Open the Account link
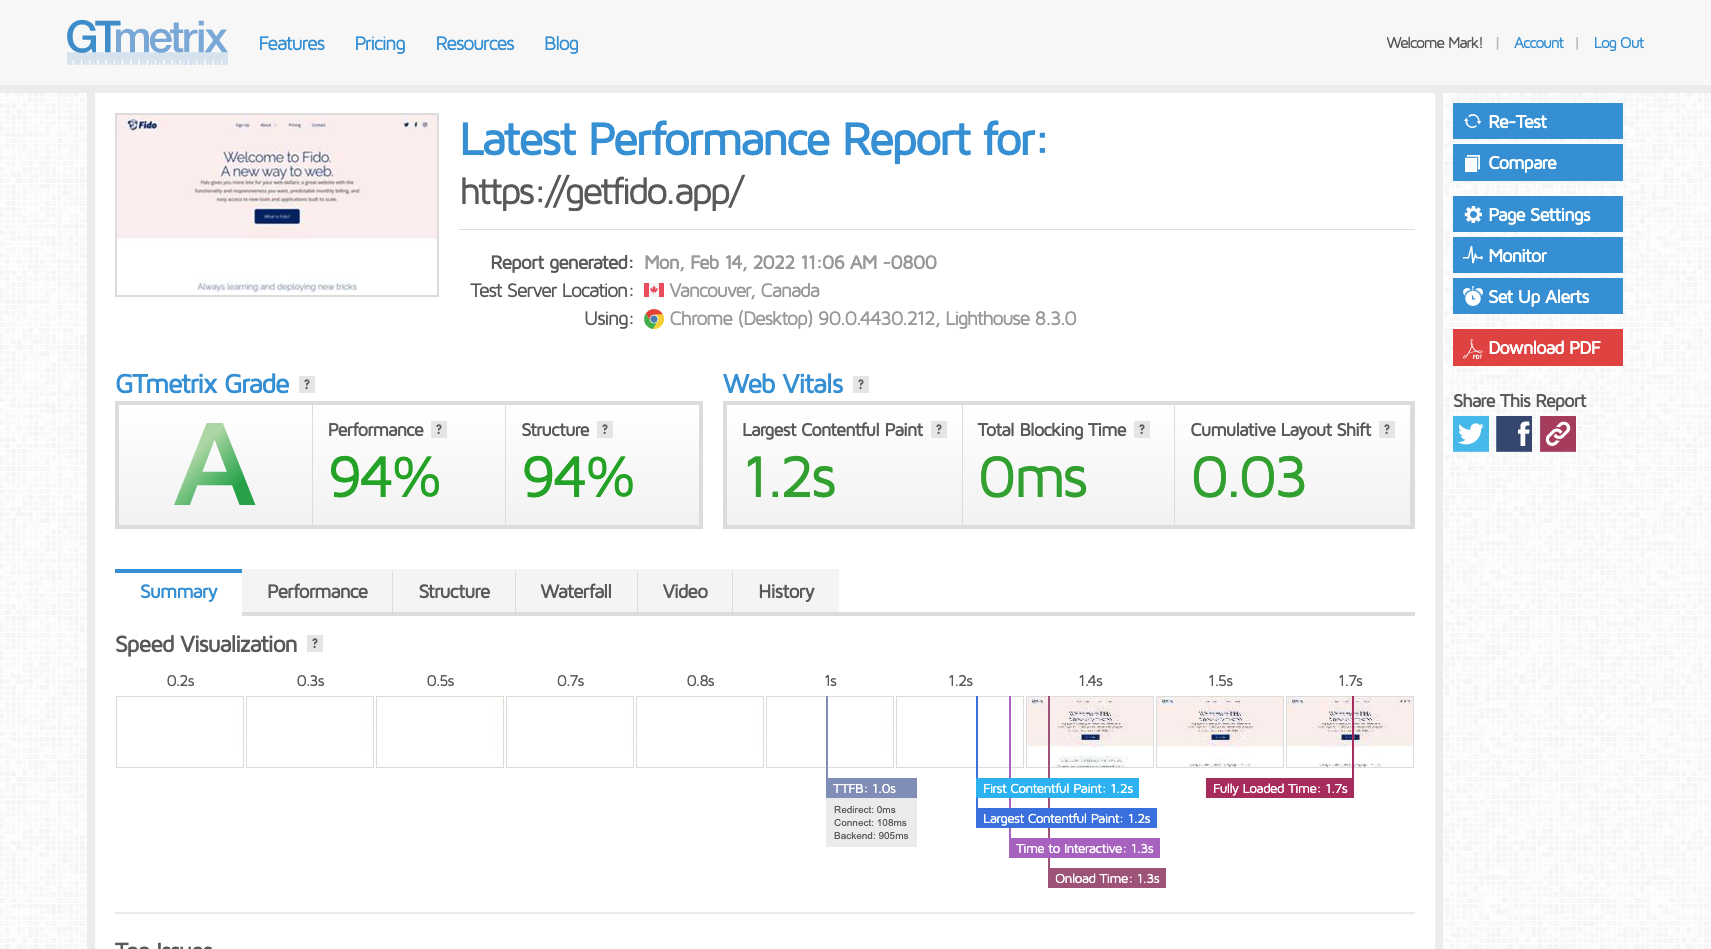 pos(1538,43)
